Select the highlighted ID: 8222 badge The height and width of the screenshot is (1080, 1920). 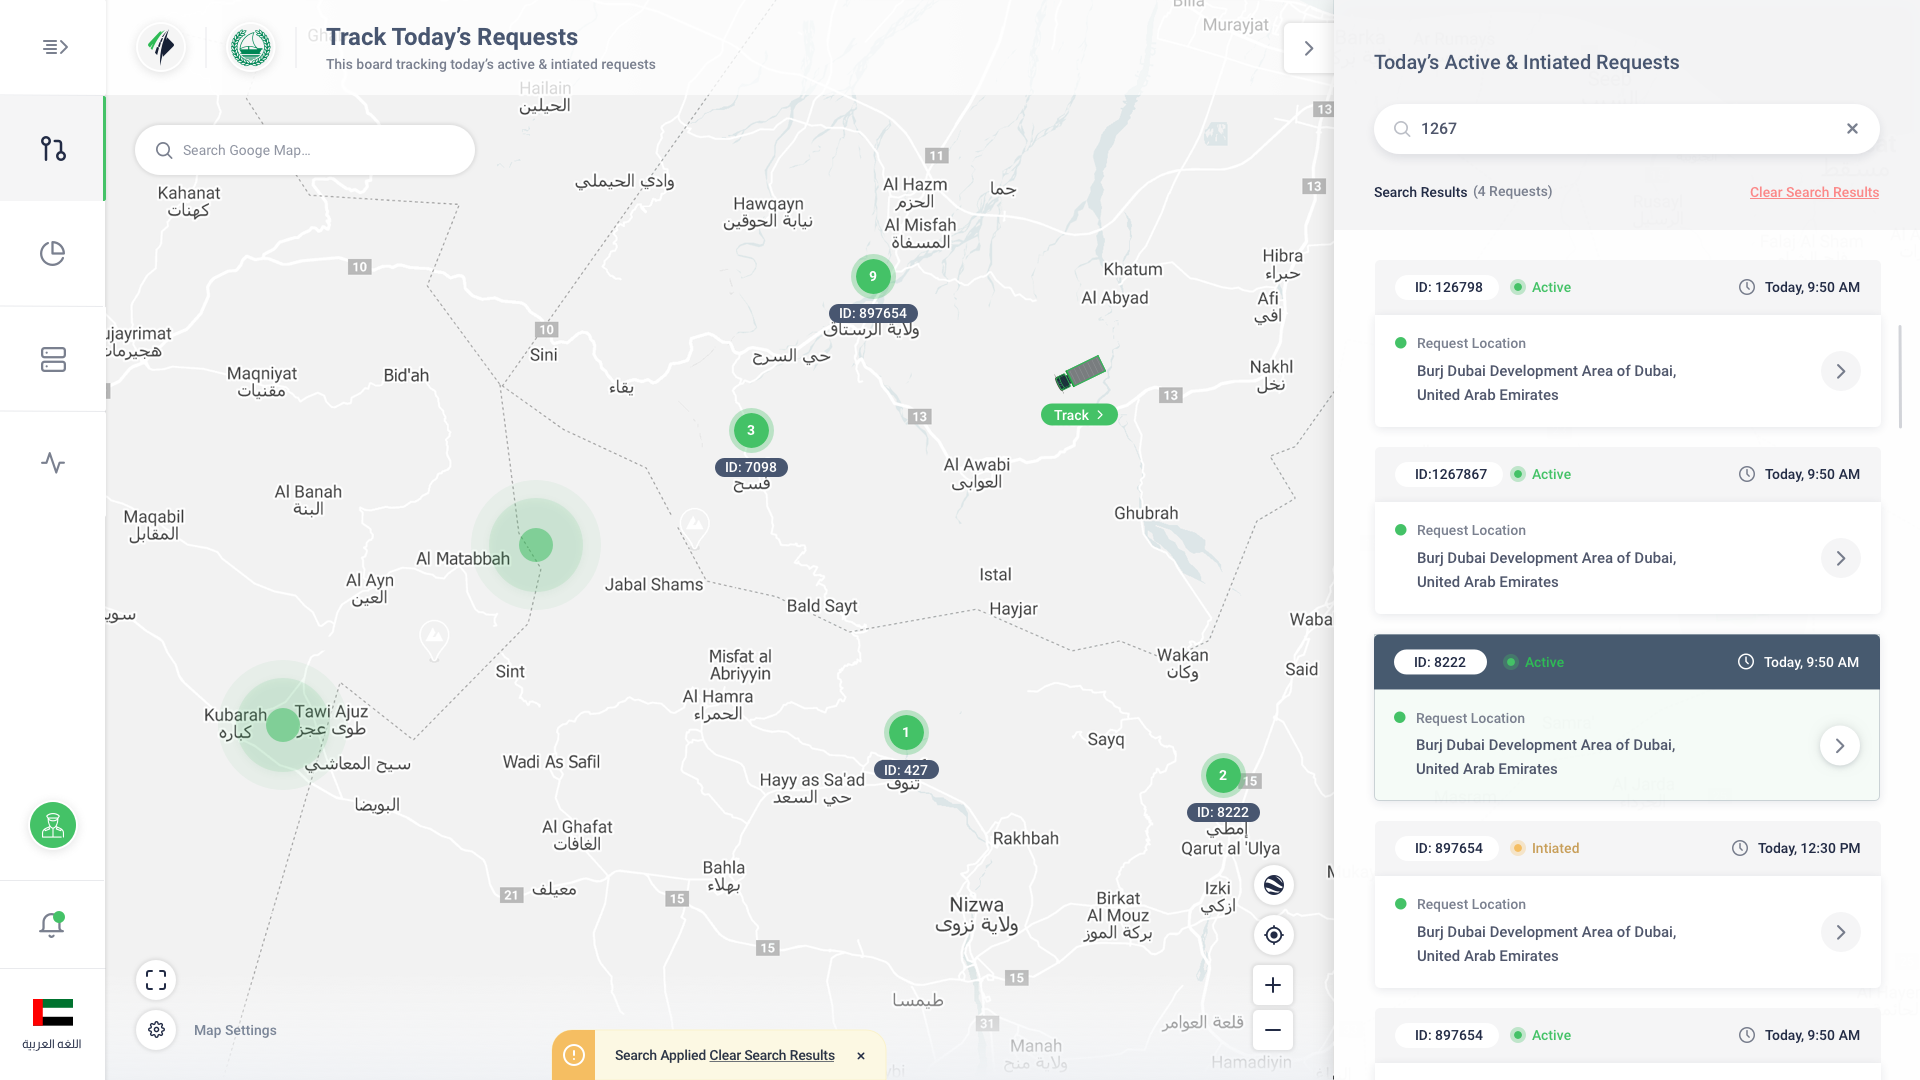click(1439, 662)
